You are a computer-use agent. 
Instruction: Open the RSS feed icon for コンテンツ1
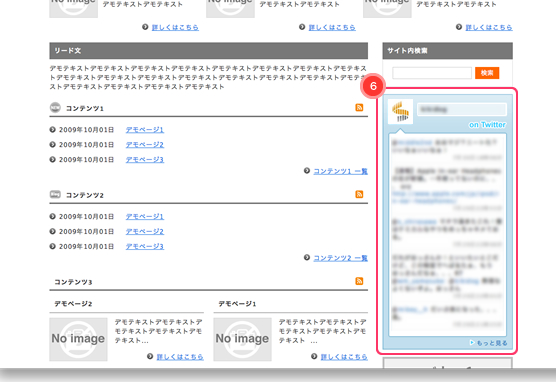(359, 107)
